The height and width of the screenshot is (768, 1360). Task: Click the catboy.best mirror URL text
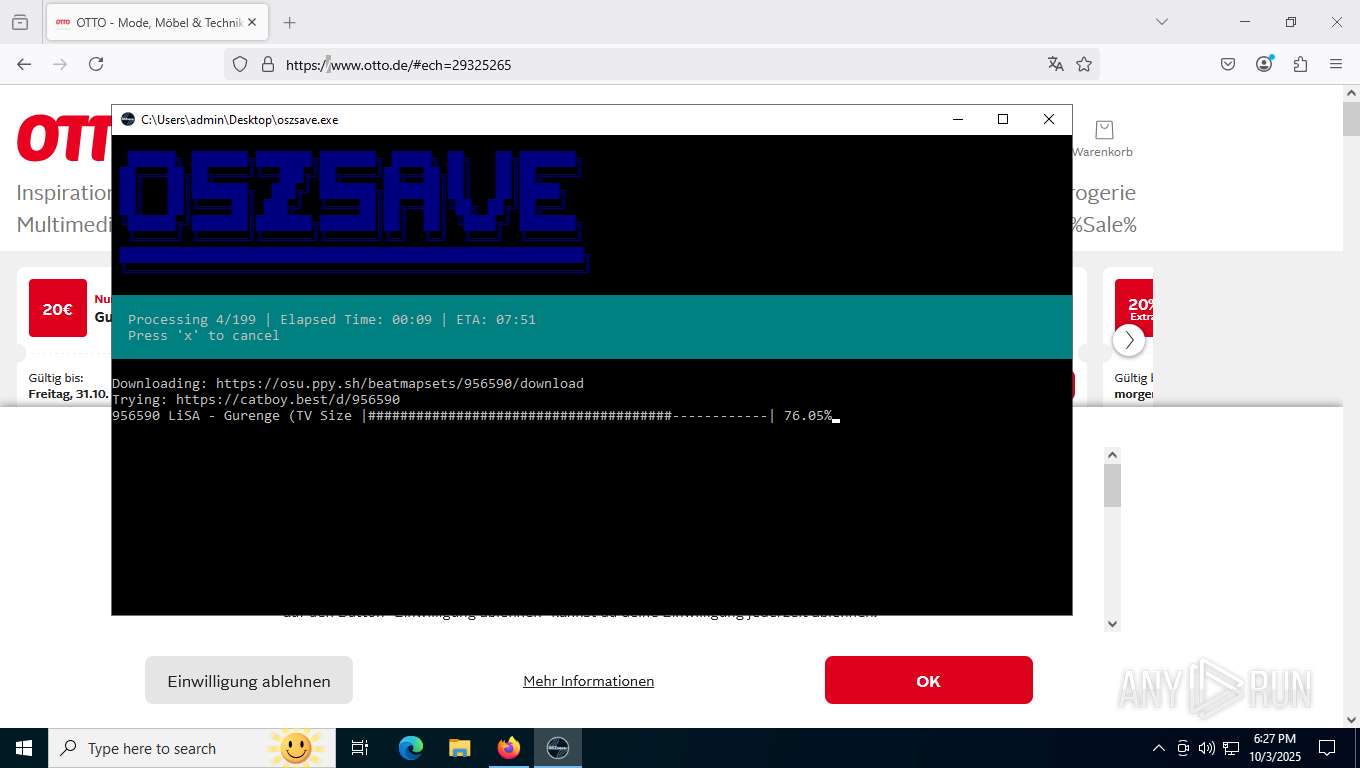288,399
